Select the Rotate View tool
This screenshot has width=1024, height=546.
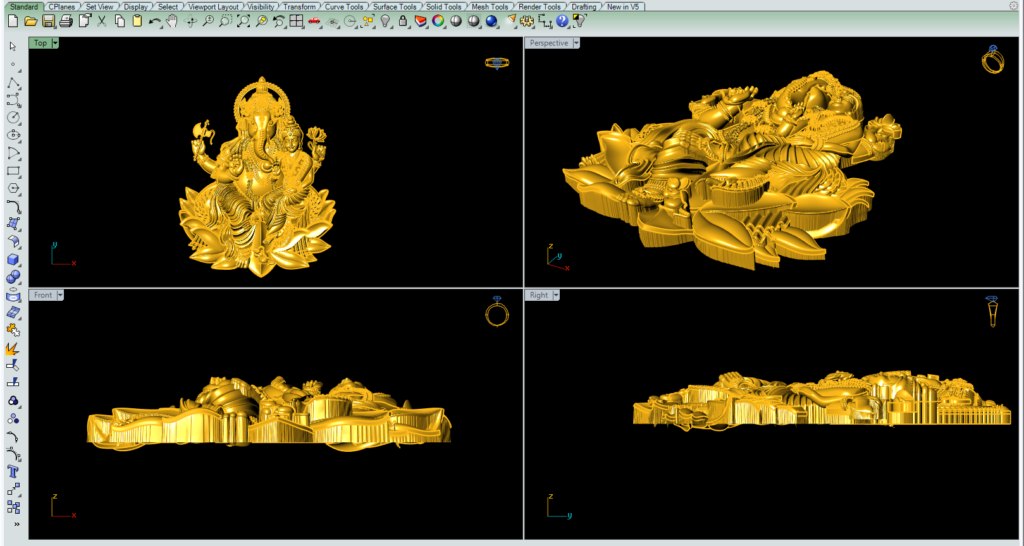point(191,22)
